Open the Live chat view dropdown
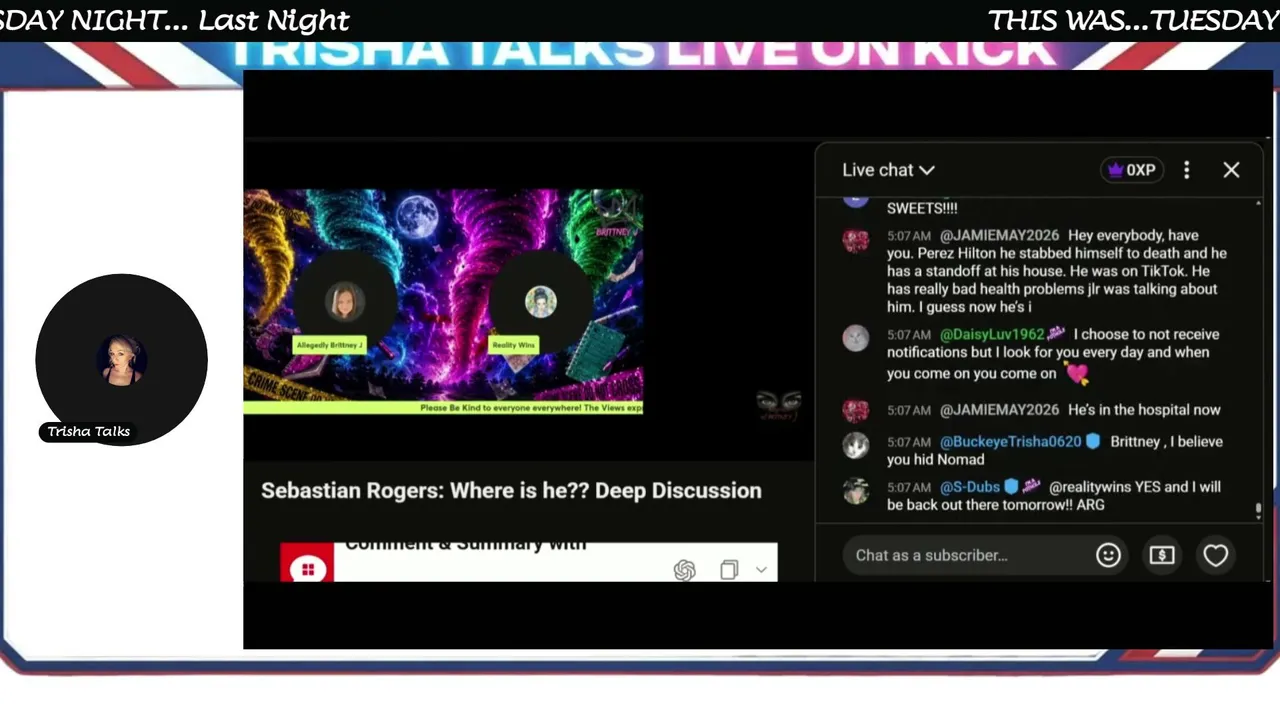 point(888,170)
